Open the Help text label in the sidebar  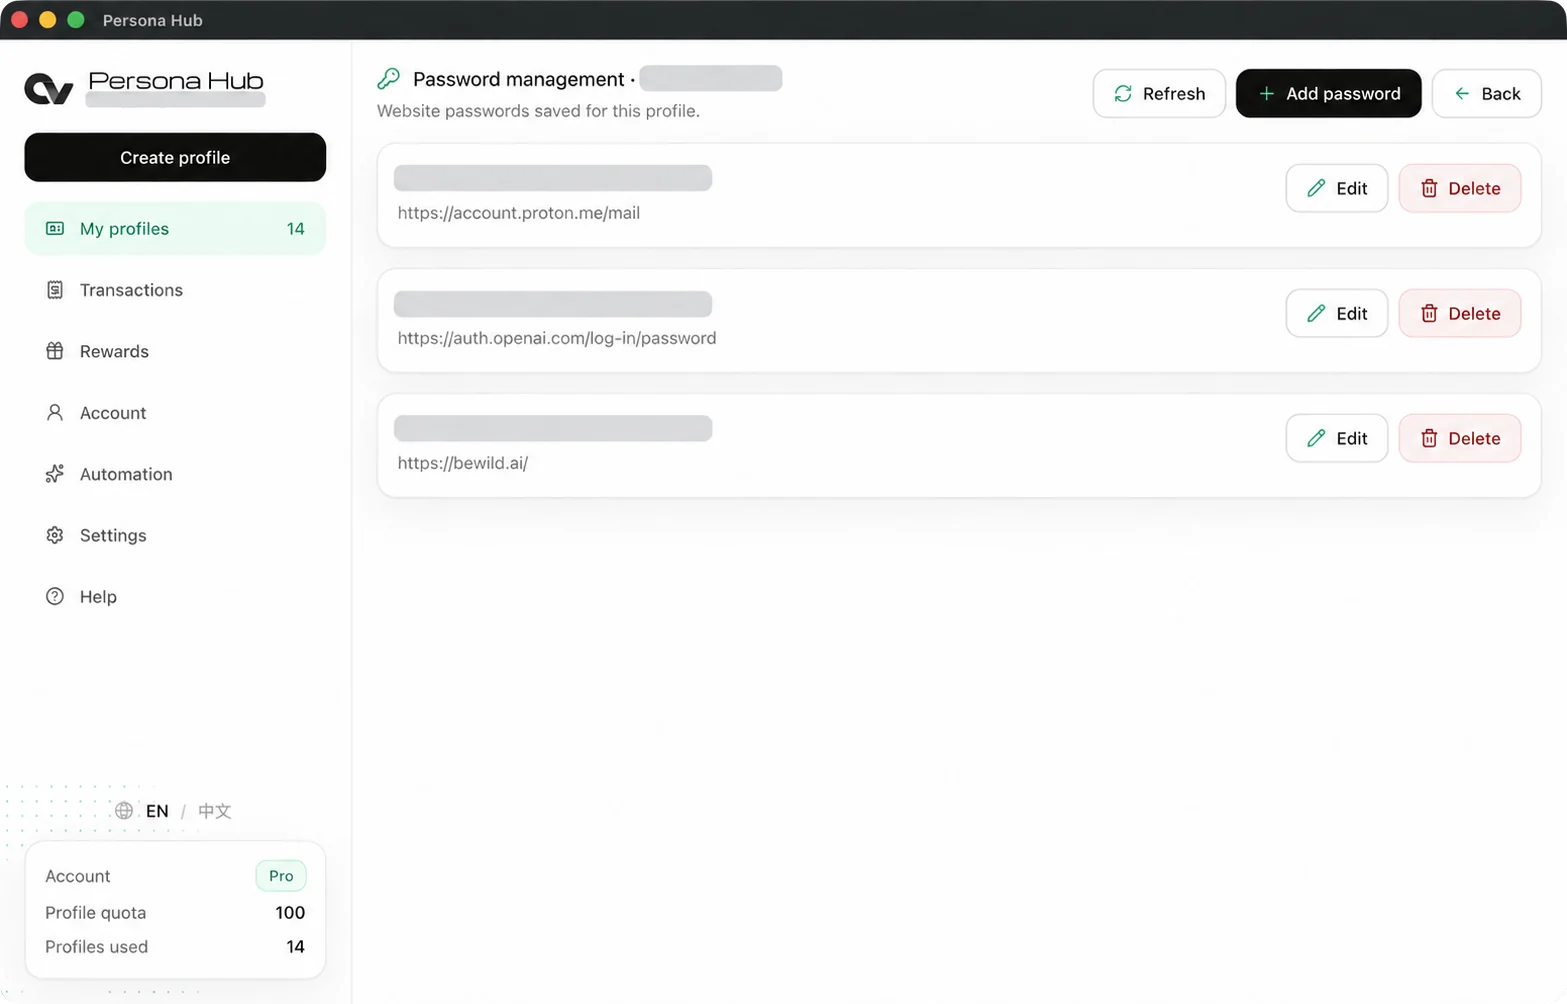click(x=98, y=596)
